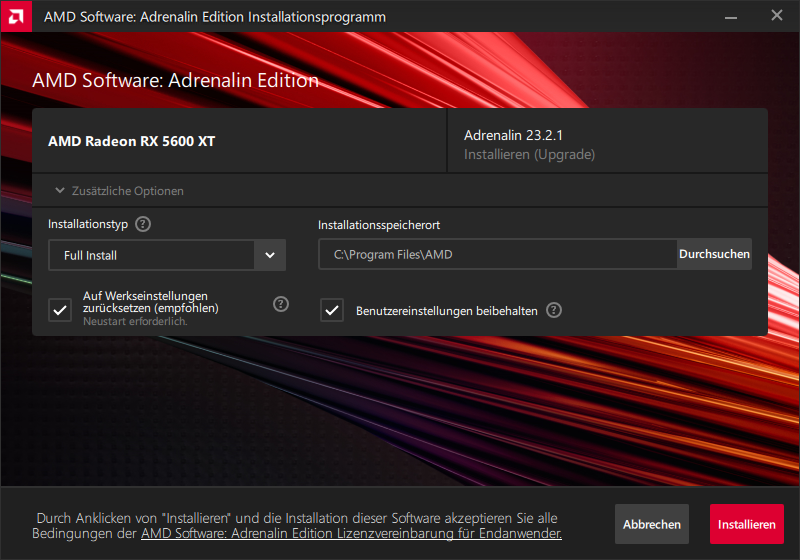
Task: Minimize the installer window
Action: [731, 17]
